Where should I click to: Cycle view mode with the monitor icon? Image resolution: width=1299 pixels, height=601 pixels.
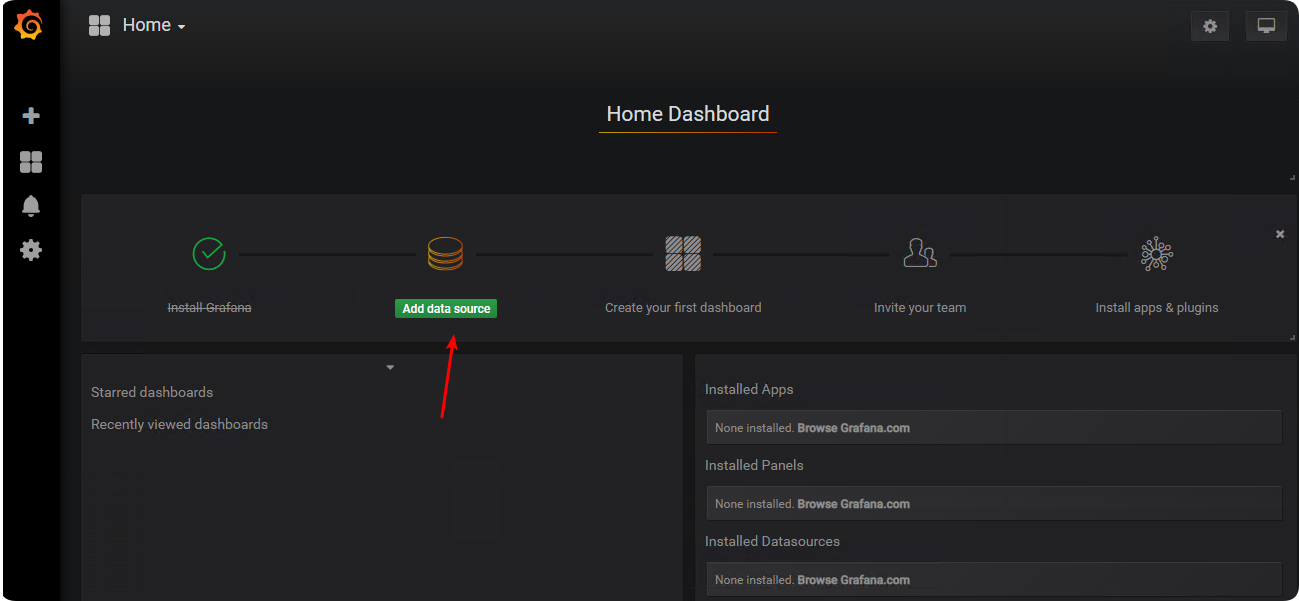[1266, 26]
